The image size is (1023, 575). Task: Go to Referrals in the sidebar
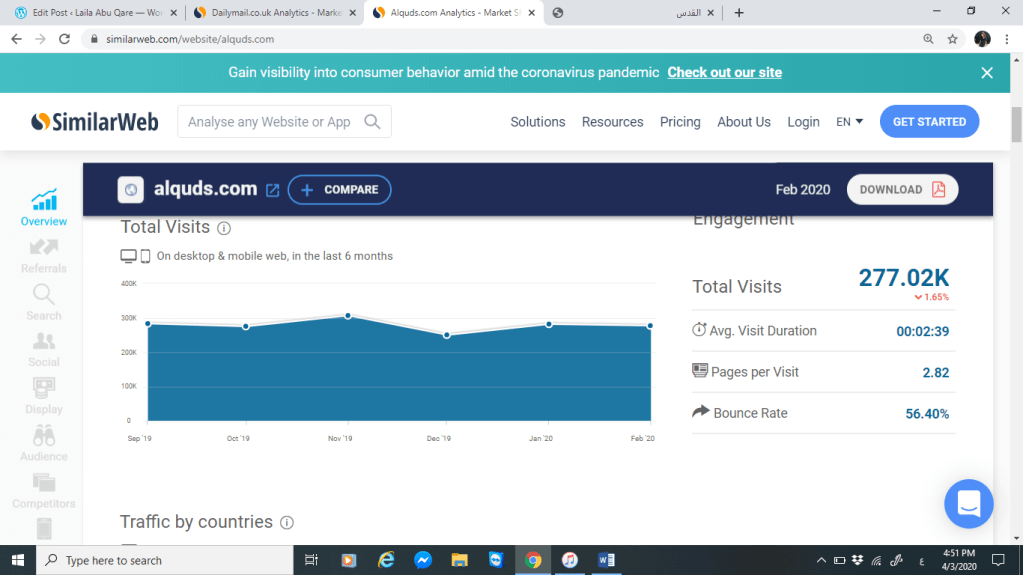point(44,255)
